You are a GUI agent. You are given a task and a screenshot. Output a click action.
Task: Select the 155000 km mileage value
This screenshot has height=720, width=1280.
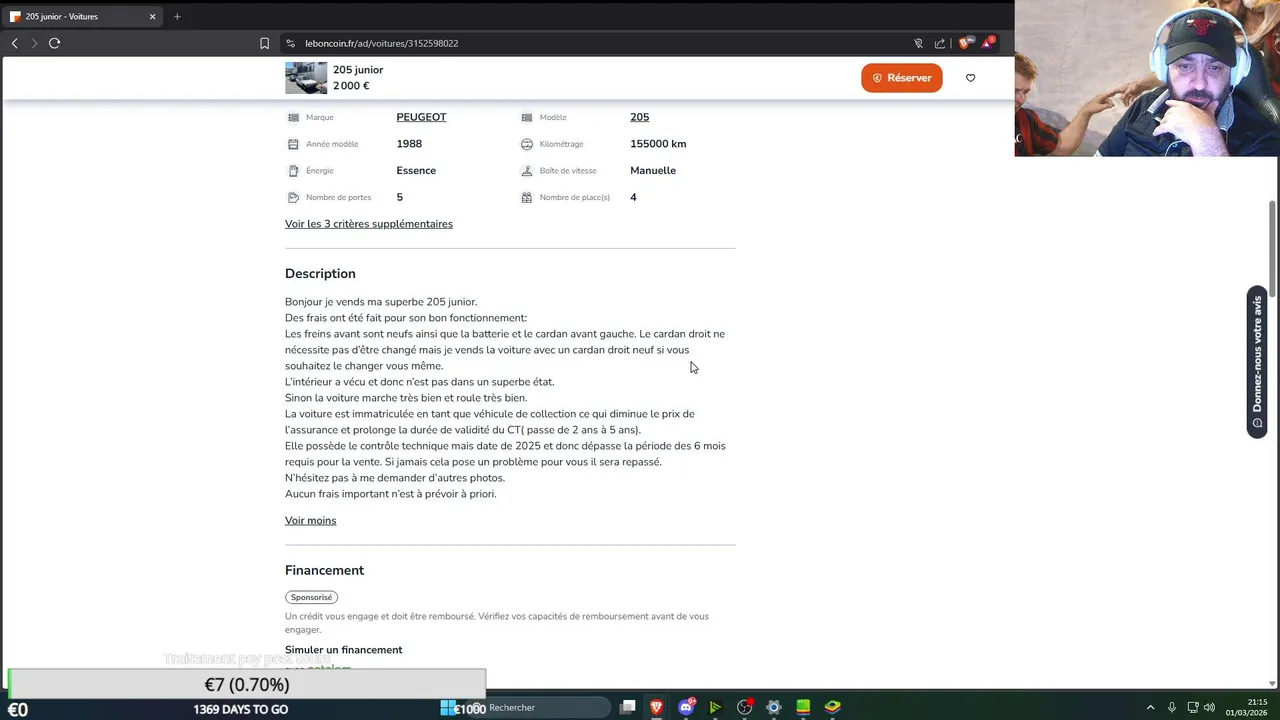(658, 144)
